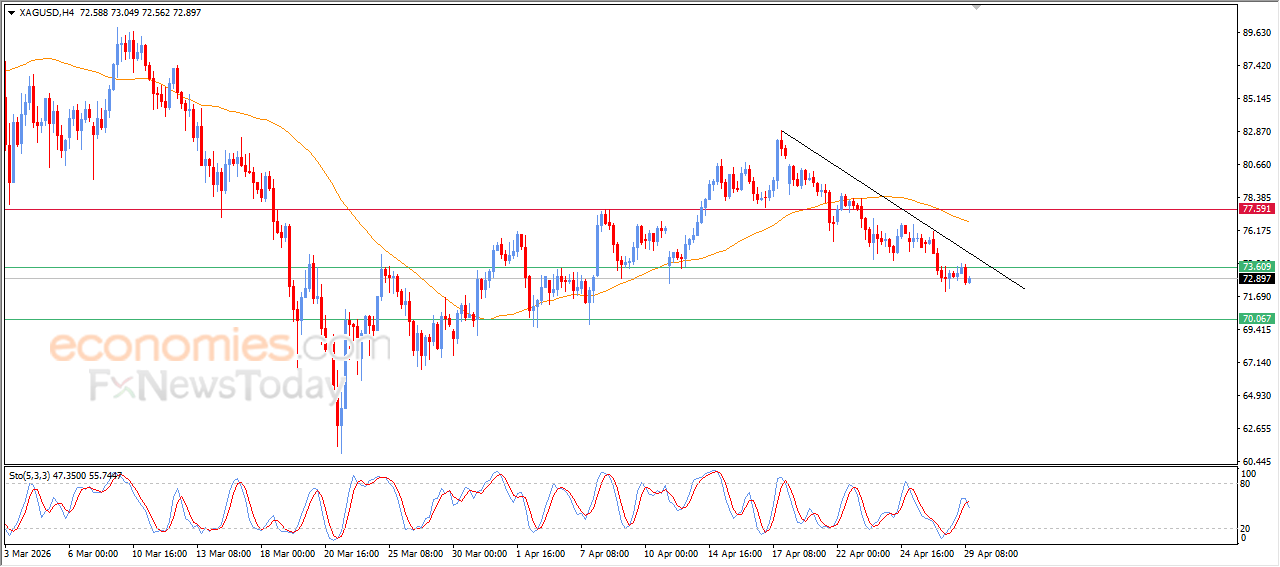The image size is (1280, 567).
Task: Click the 29 Apr 08:00 date label
Action: [990, 553]
